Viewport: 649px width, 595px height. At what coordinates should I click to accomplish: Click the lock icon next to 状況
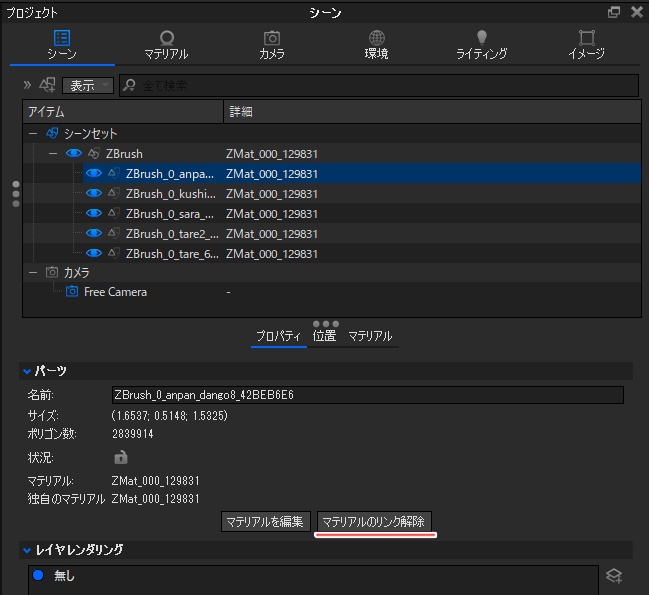(x=121, y=457)
